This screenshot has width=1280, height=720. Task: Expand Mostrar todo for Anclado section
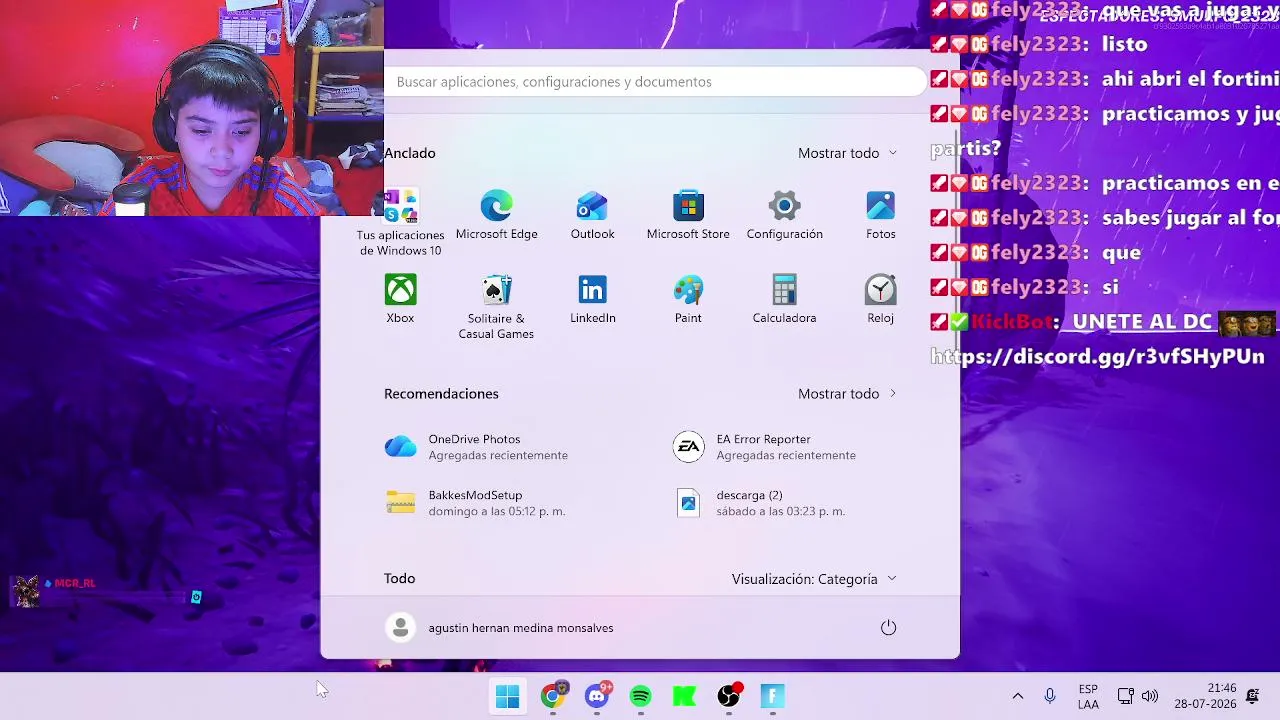tap(847, 153)
